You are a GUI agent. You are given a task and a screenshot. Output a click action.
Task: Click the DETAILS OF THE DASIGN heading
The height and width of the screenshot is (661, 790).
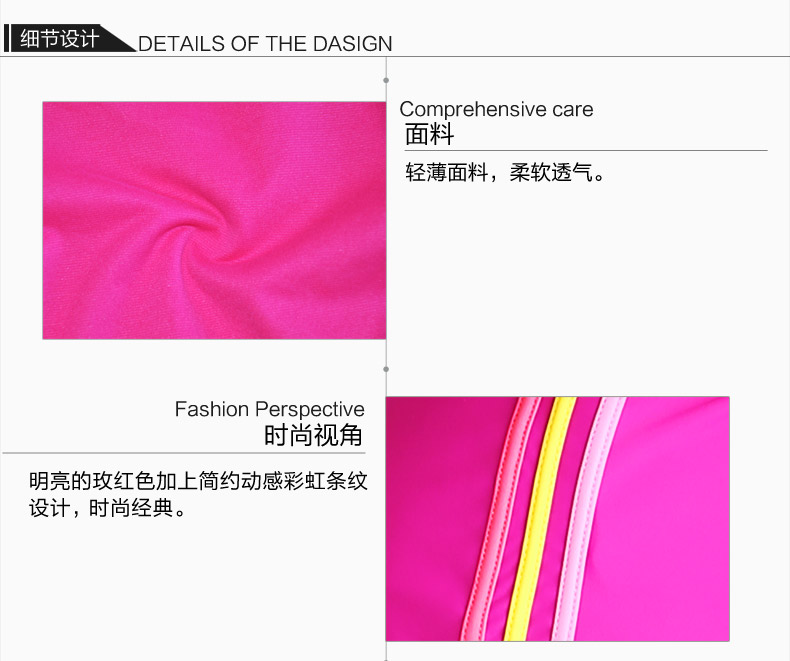[265, 44]
